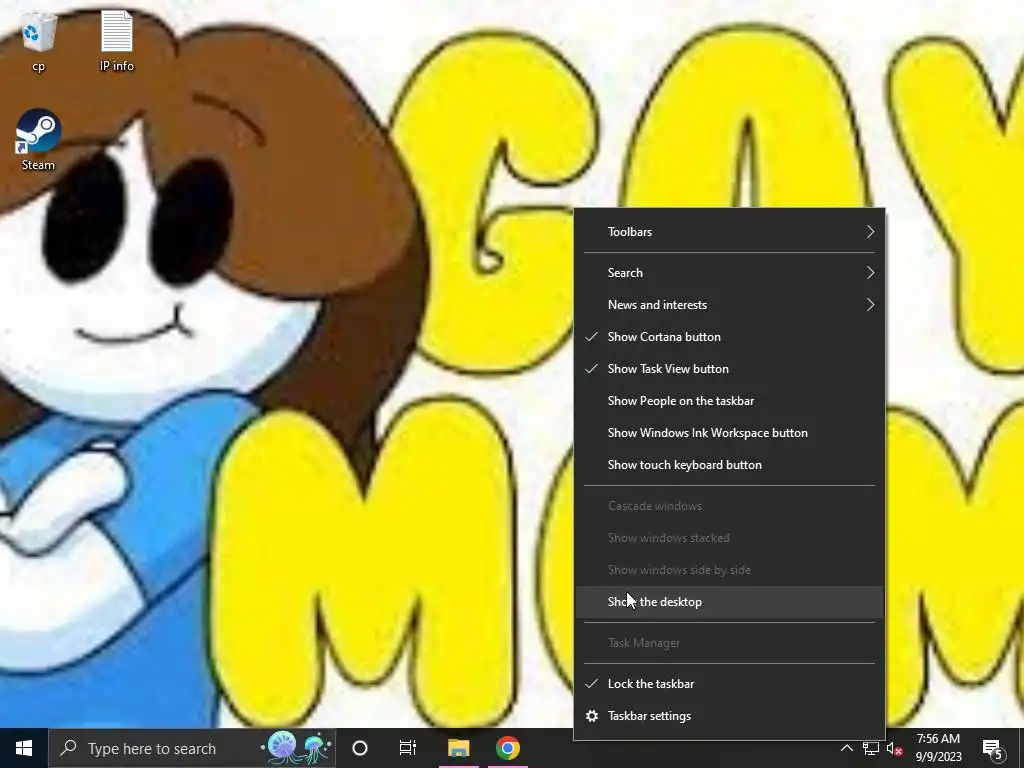
Task: Open the Windows Start menu
Action: [x=24, y=748]
